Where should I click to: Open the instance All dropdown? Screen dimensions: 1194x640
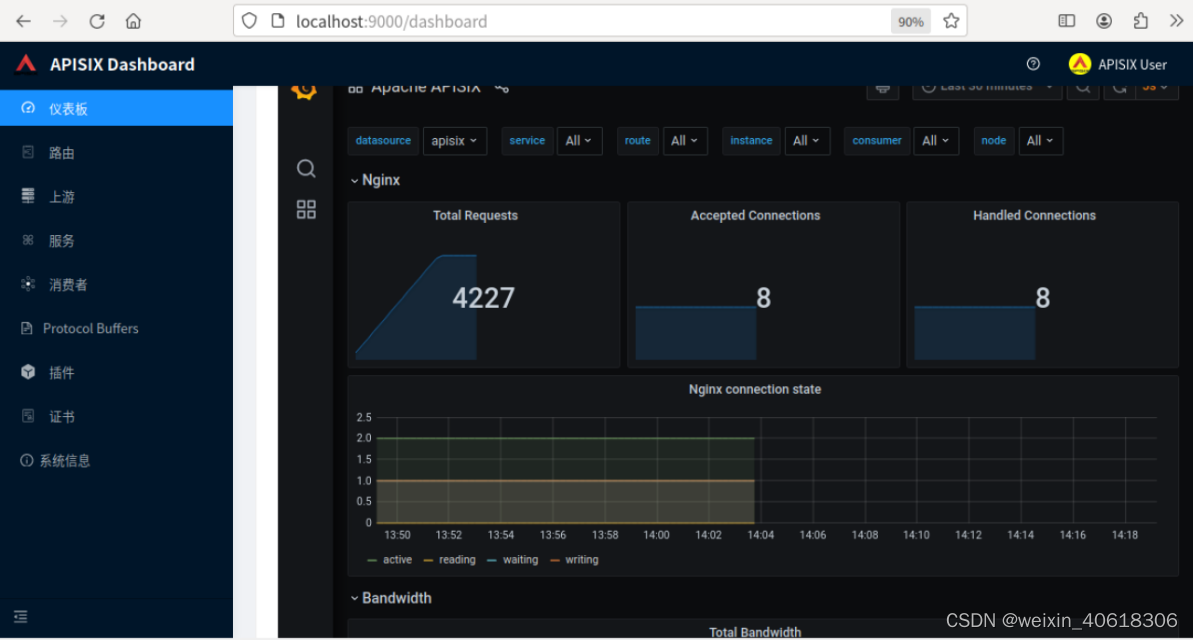tap(807, 141)
